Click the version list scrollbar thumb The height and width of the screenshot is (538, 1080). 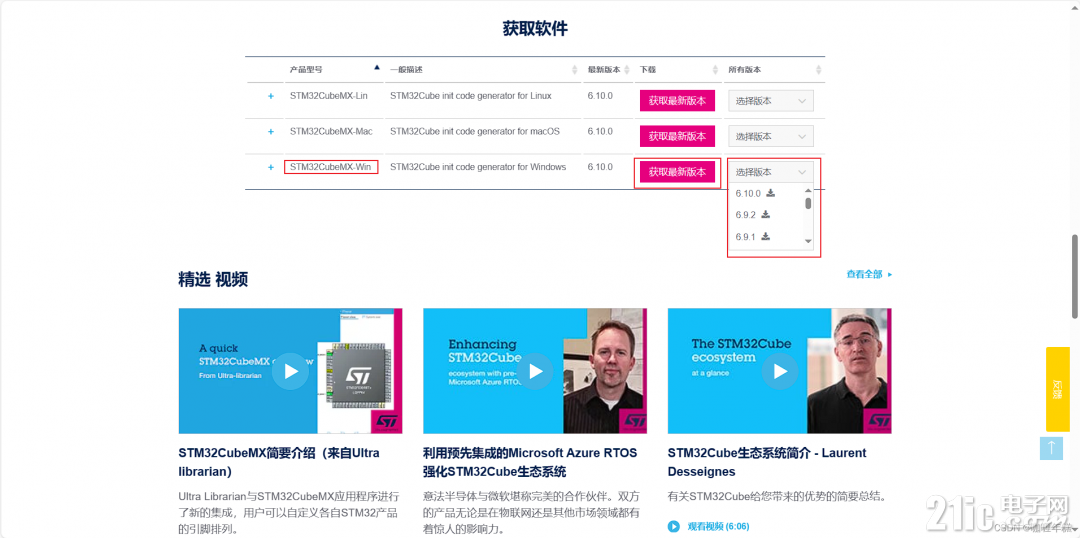pyautogui.click(x=809, y=203)
